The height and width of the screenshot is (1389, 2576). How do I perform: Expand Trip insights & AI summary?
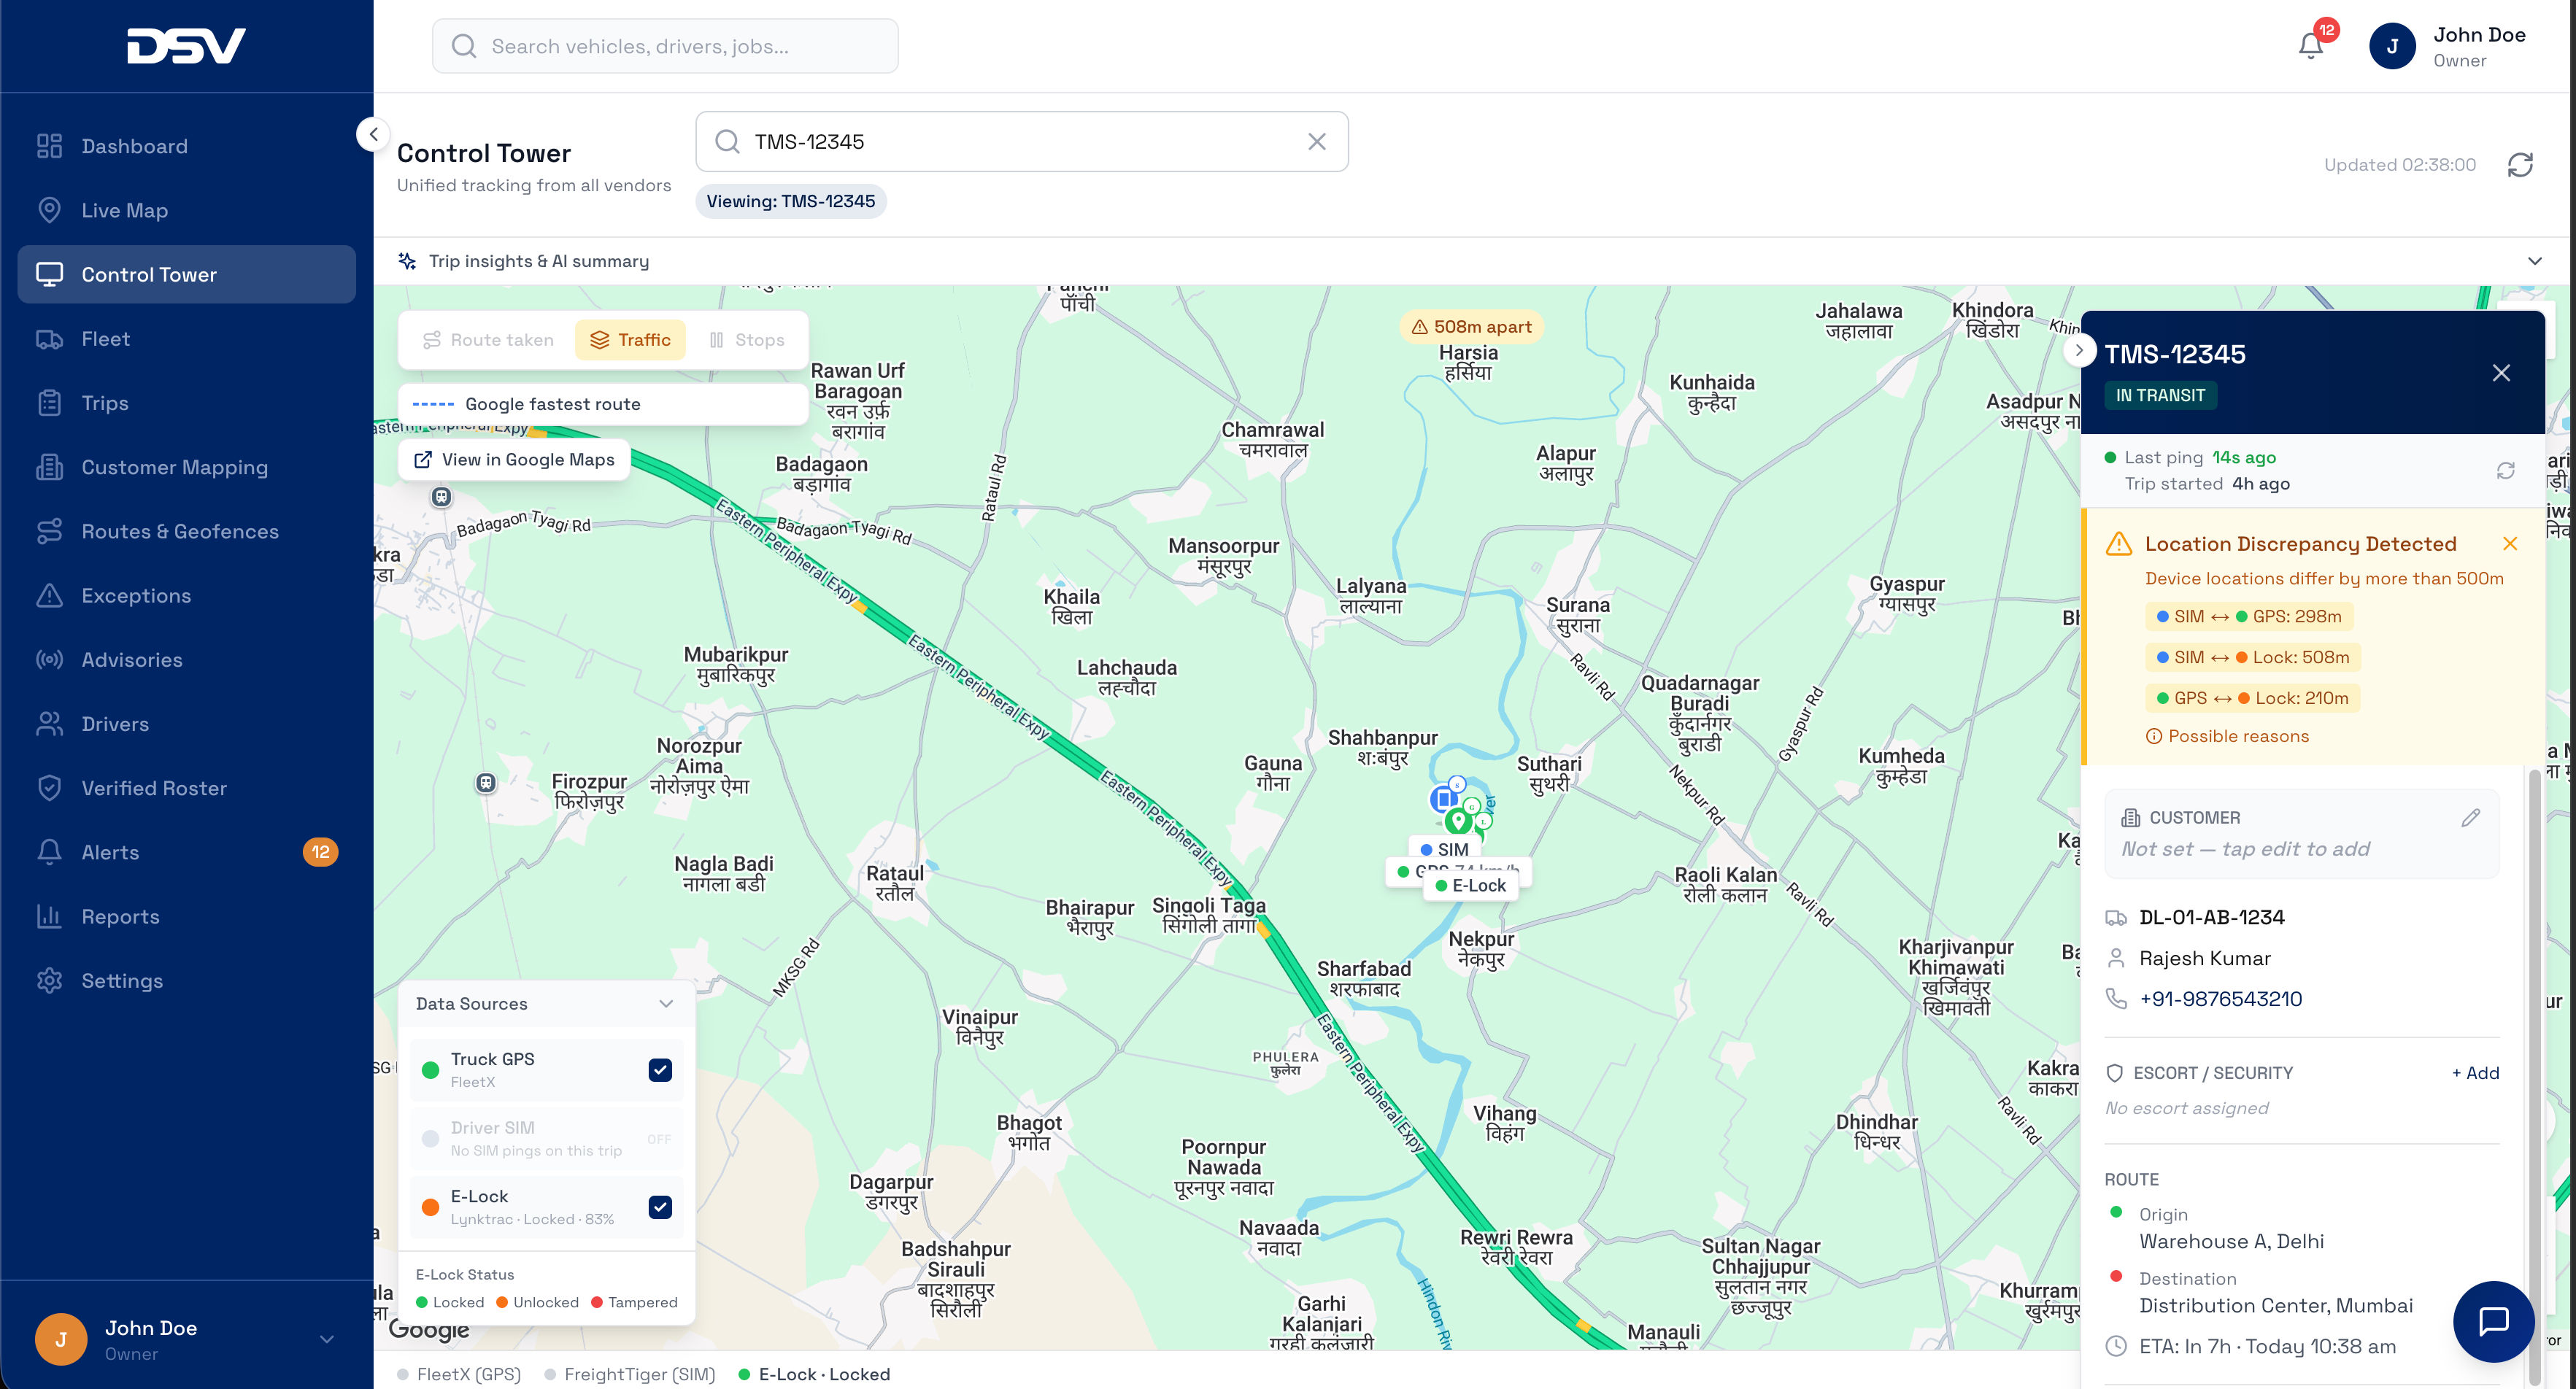pos(1471,261)
